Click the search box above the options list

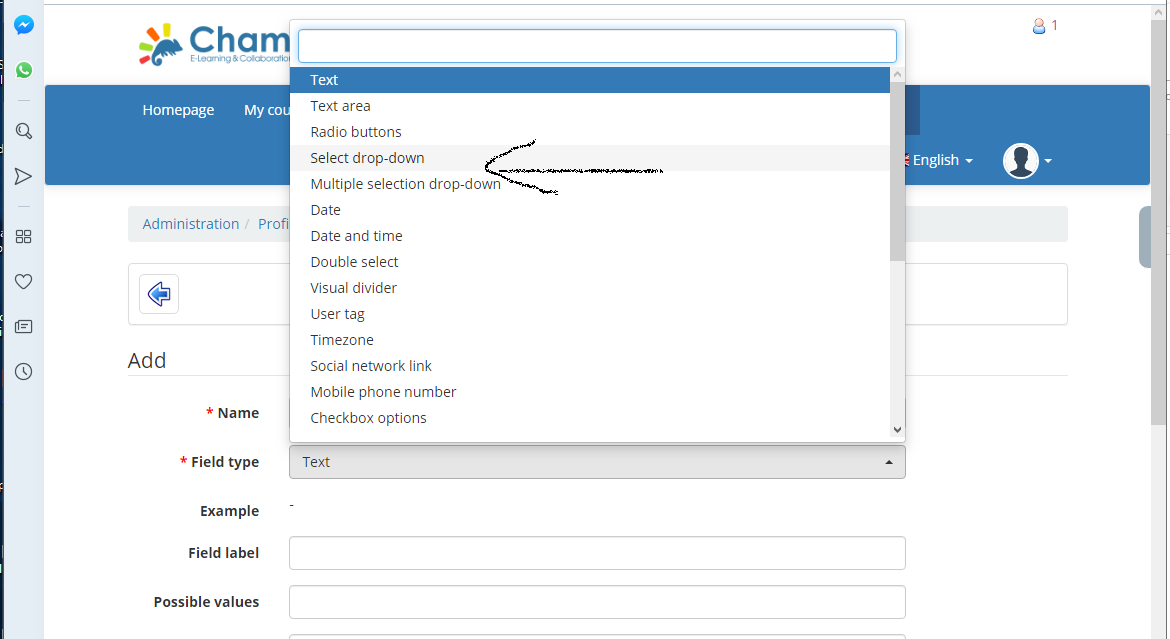597,45
